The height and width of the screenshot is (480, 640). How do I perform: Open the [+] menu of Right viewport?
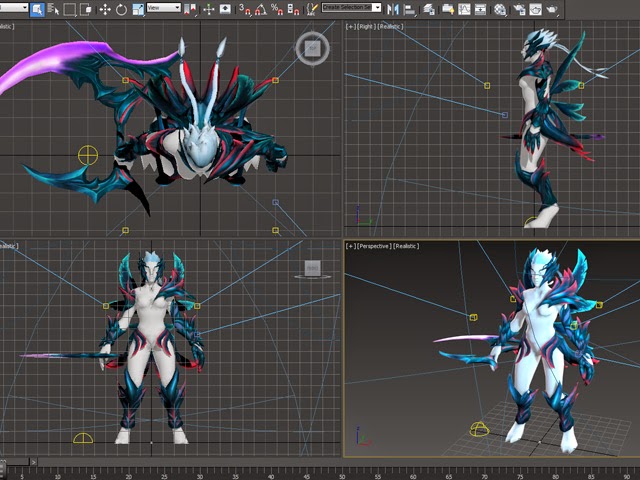tap(351, 27)
